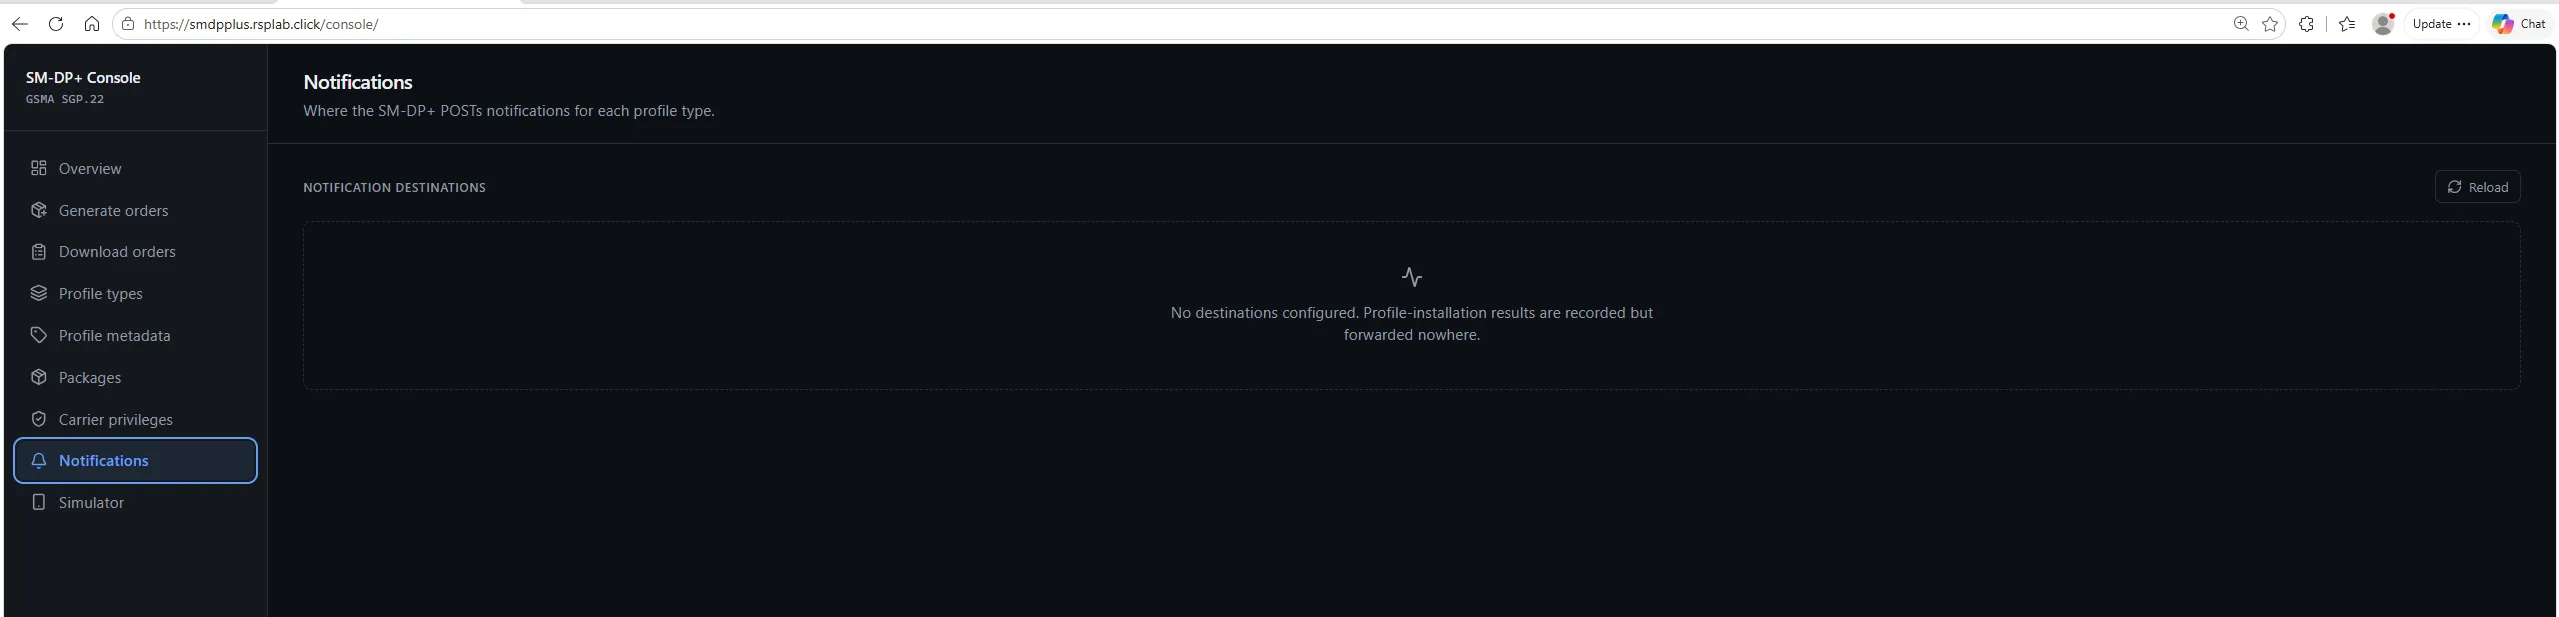Click the zoom magnifier icon in address bar

point(2241,24)
